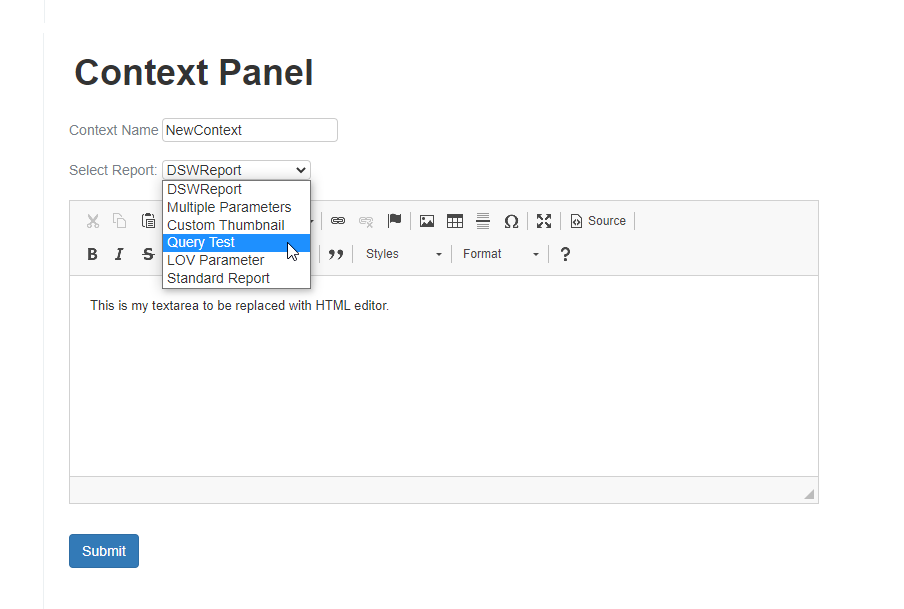The width and height of the screenshot is (904, 609).
Task: Toggle Bold formatting
Action: click(x=92, y=254)
